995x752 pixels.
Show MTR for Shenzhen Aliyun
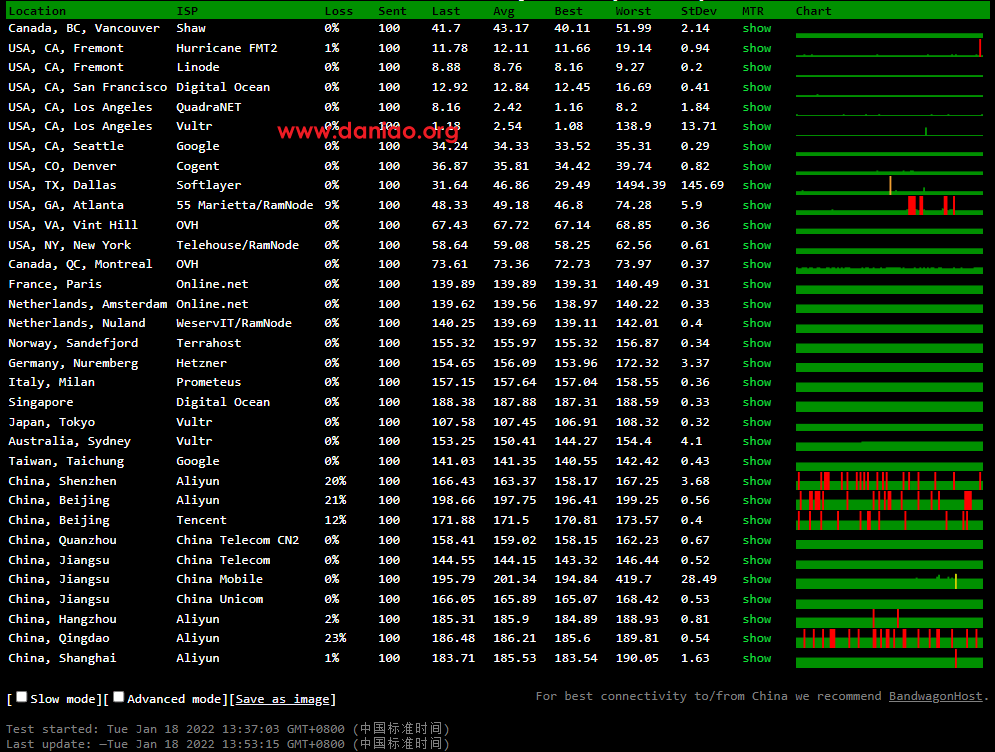coord(757,481)
